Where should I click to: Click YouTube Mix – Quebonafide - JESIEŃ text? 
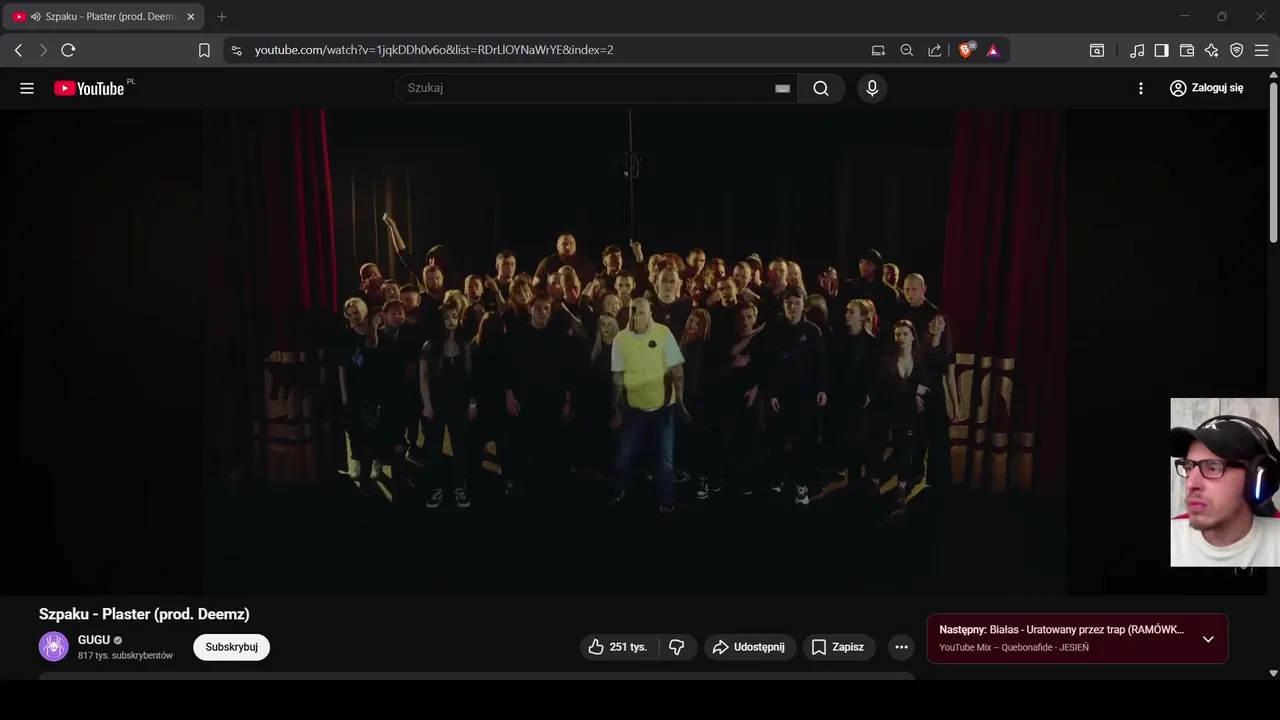click(x=1014, y=648)
